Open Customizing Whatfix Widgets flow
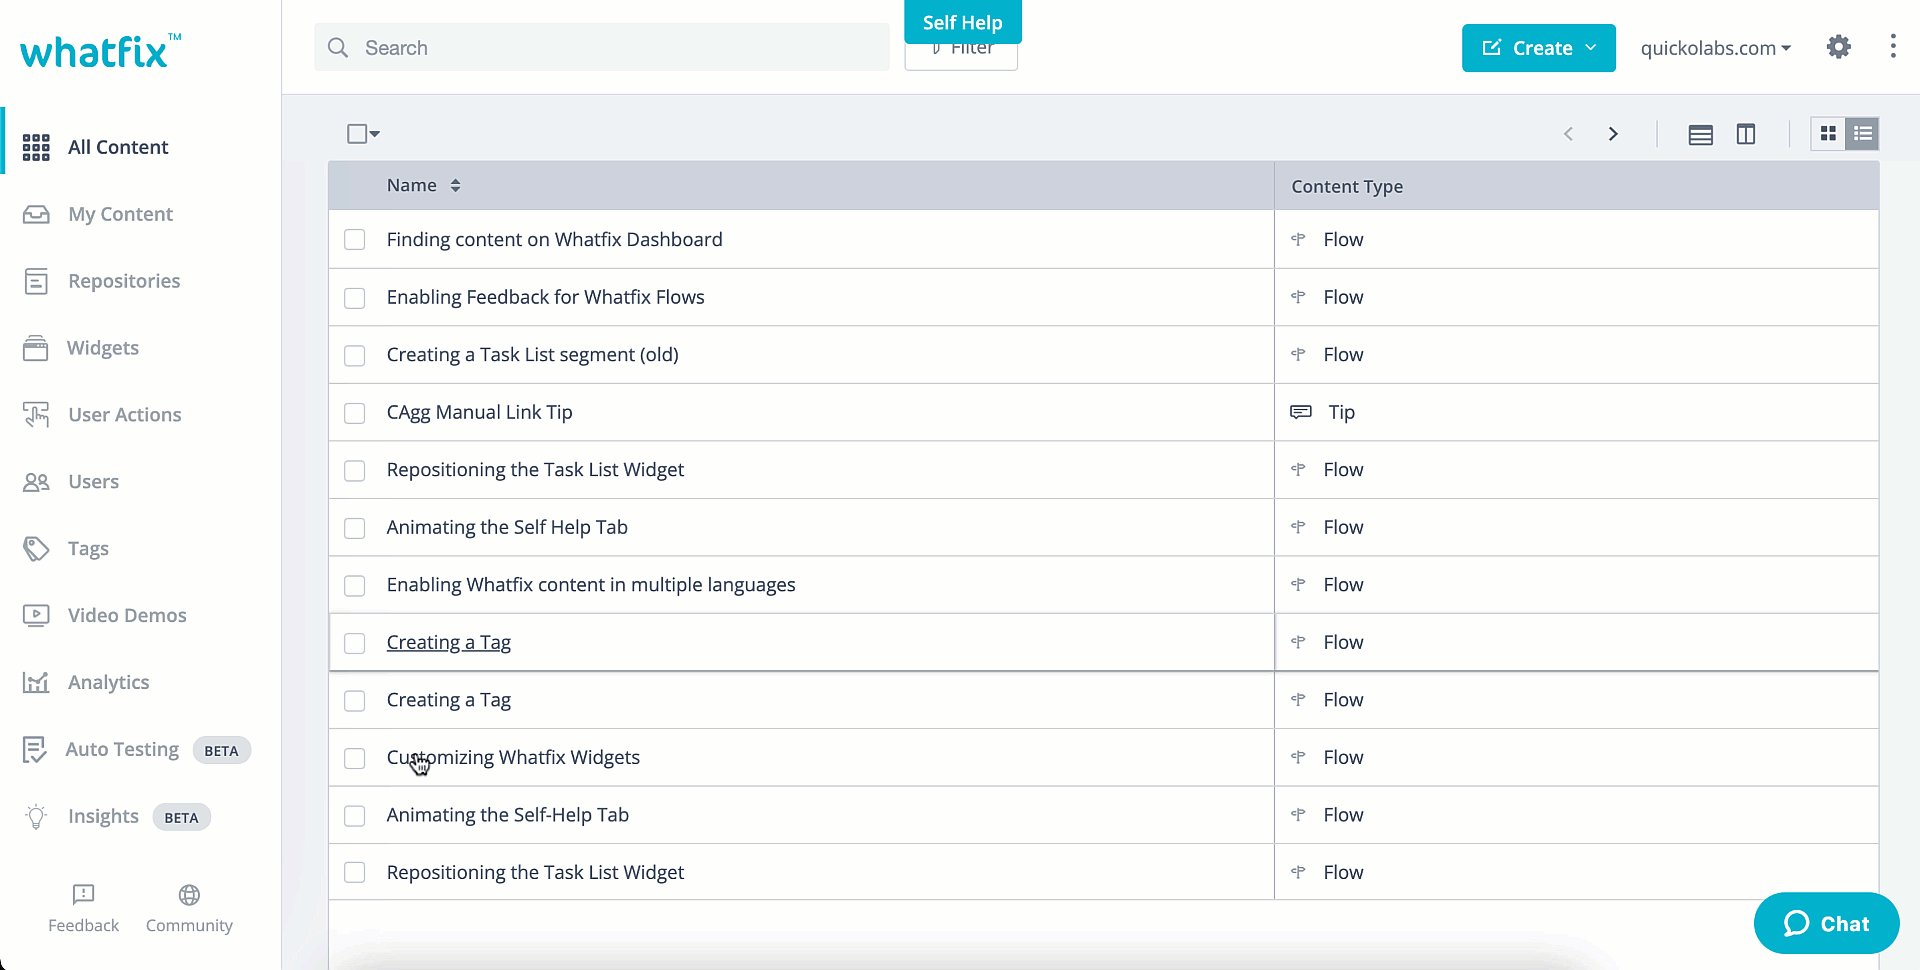This screenshot has width=1920, height=970. click(x=513, y=757)
